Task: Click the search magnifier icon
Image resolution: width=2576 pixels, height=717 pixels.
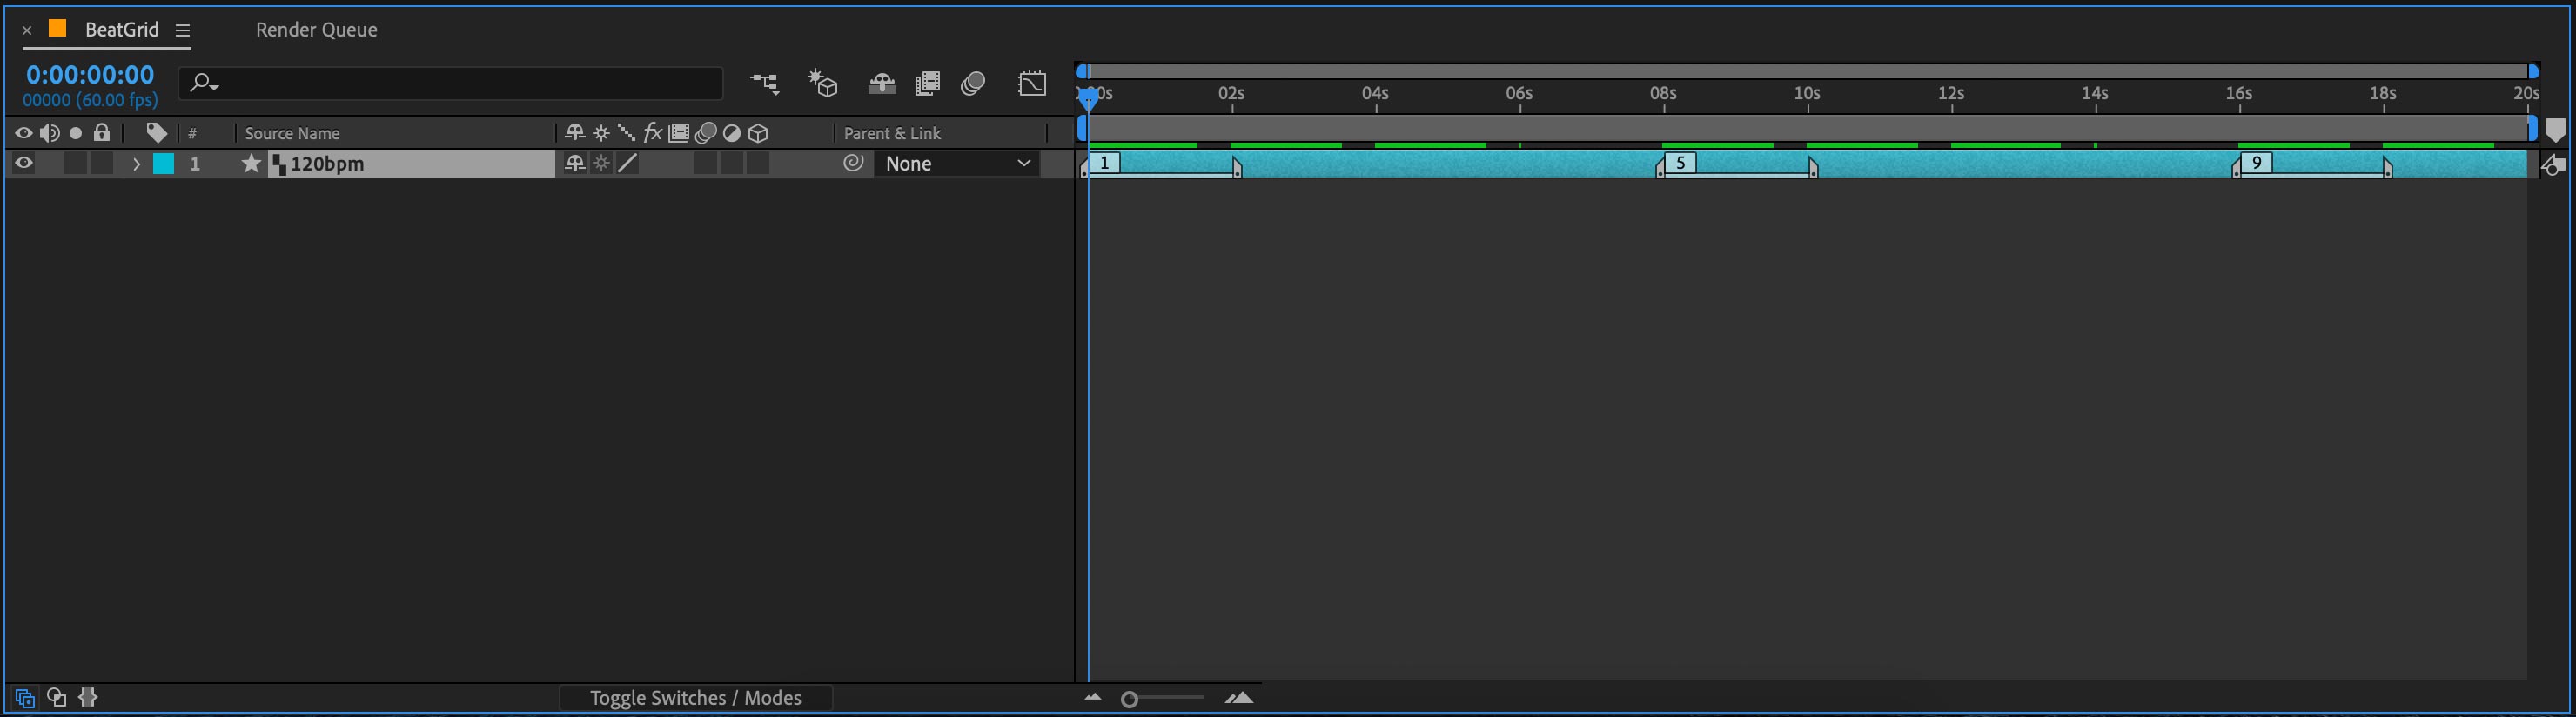Action: point(204,83)
